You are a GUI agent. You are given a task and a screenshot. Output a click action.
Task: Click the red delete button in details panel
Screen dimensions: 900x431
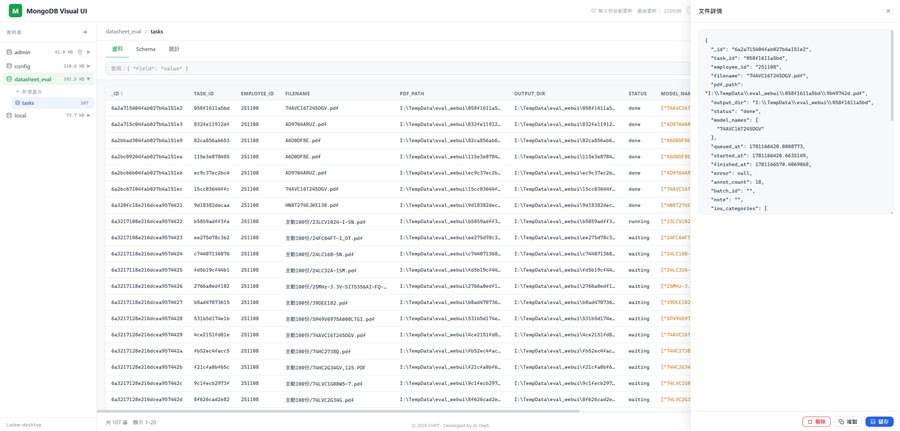[x=816, y=421]
